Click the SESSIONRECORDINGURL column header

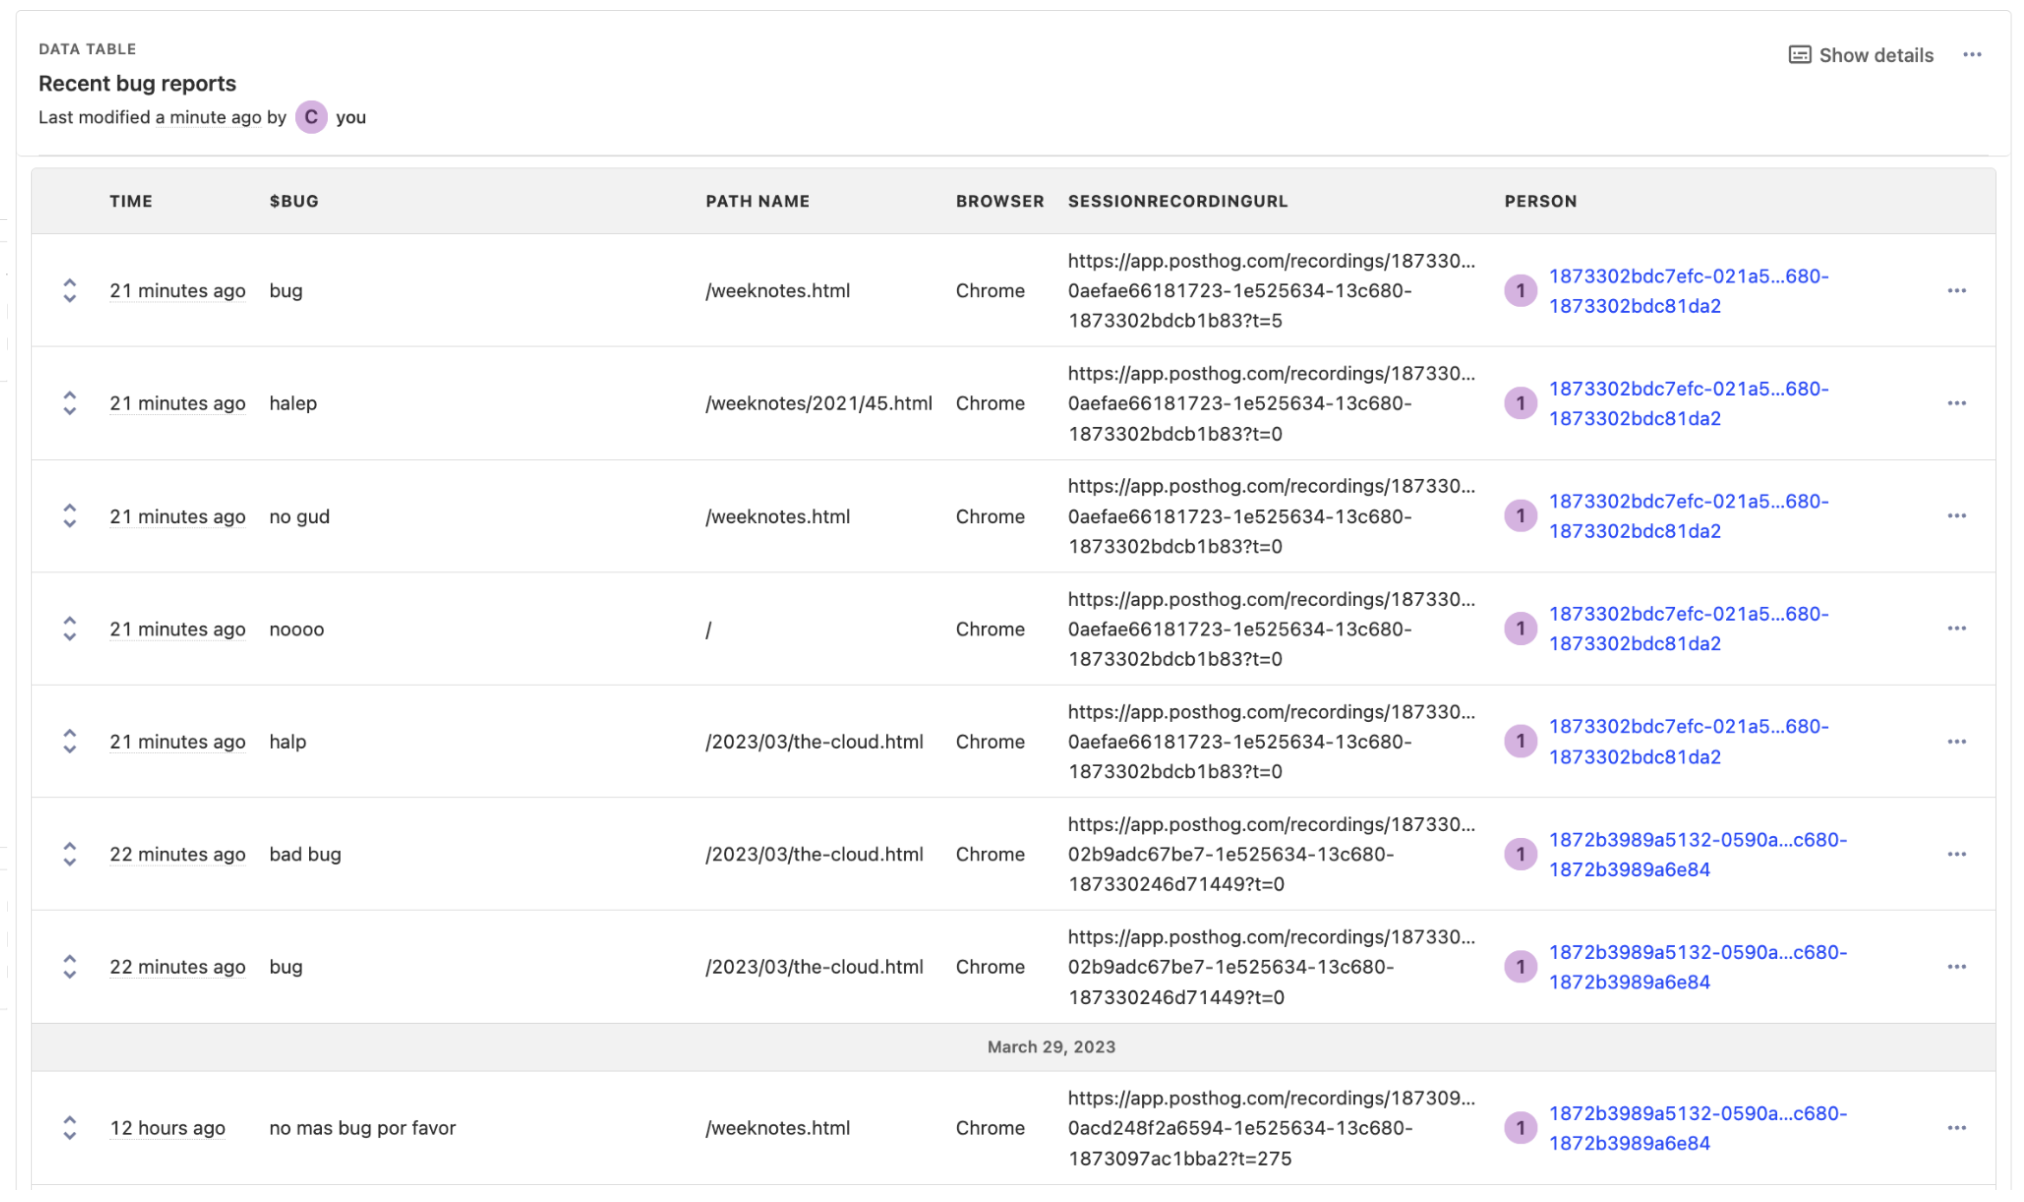click(1177, 201)
